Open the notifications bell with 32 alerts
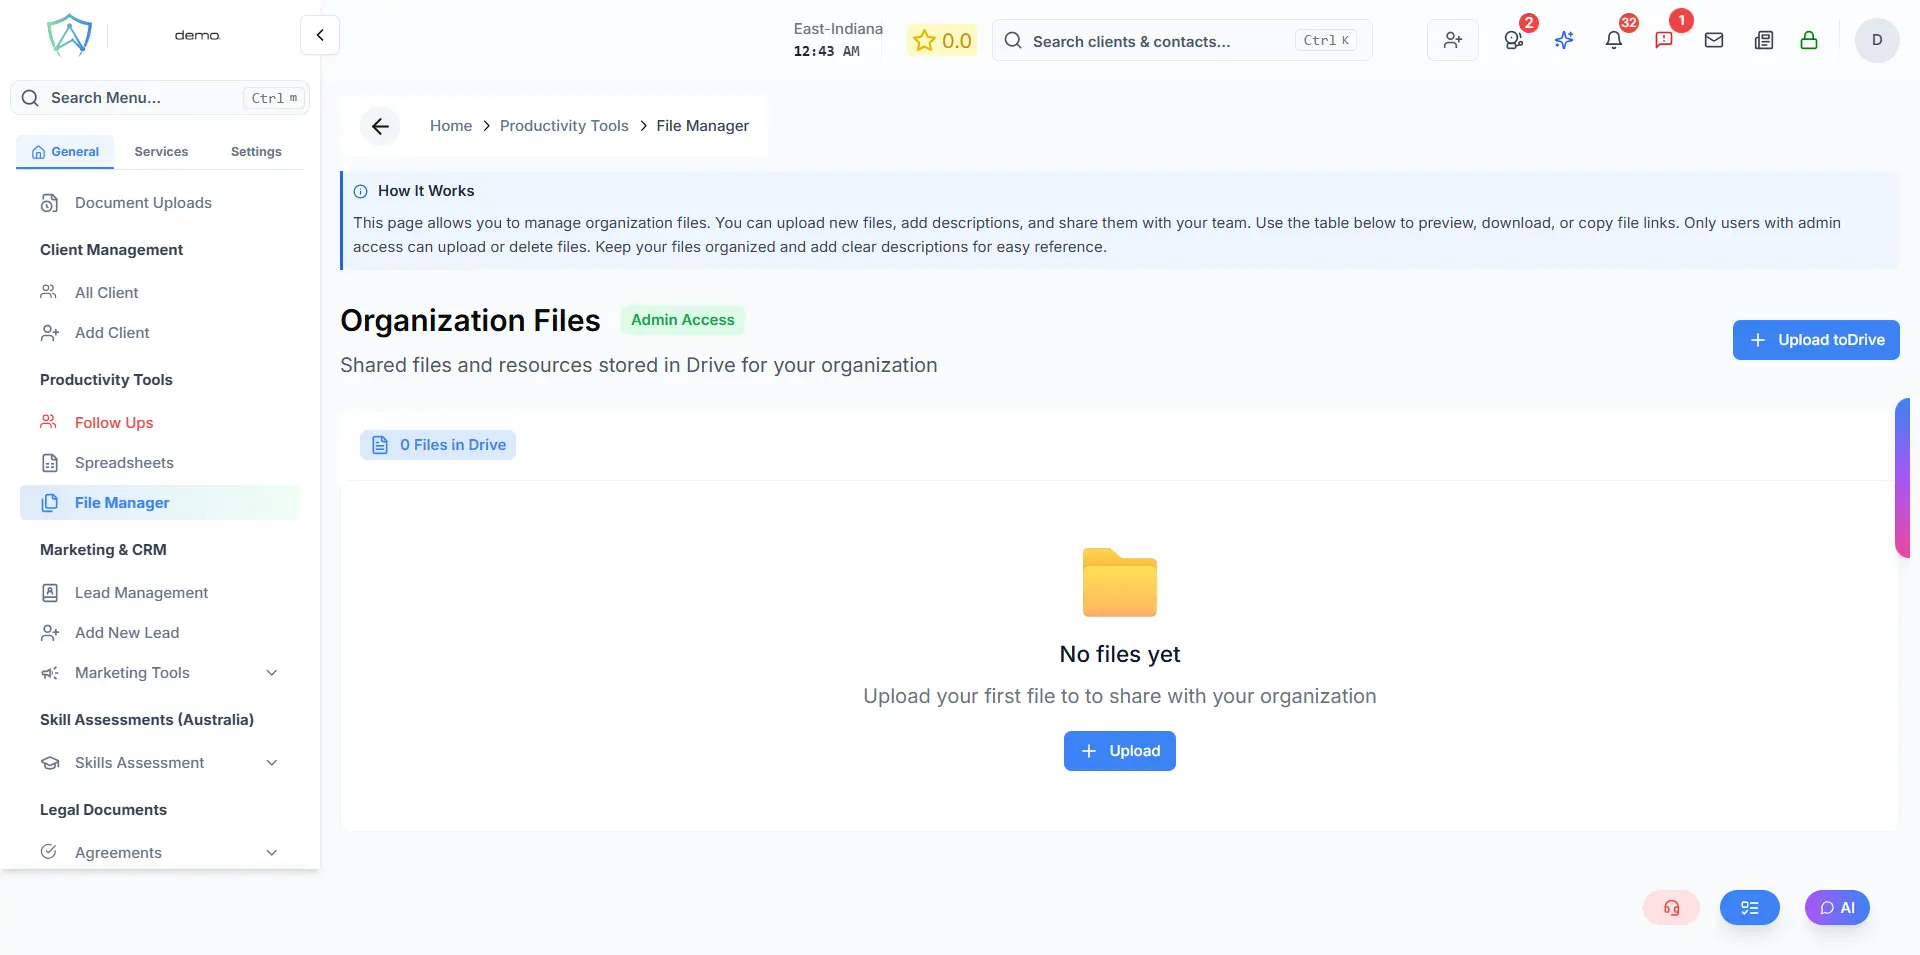This screenshot has height=955, width=1920. click(x=1613, y=40)
